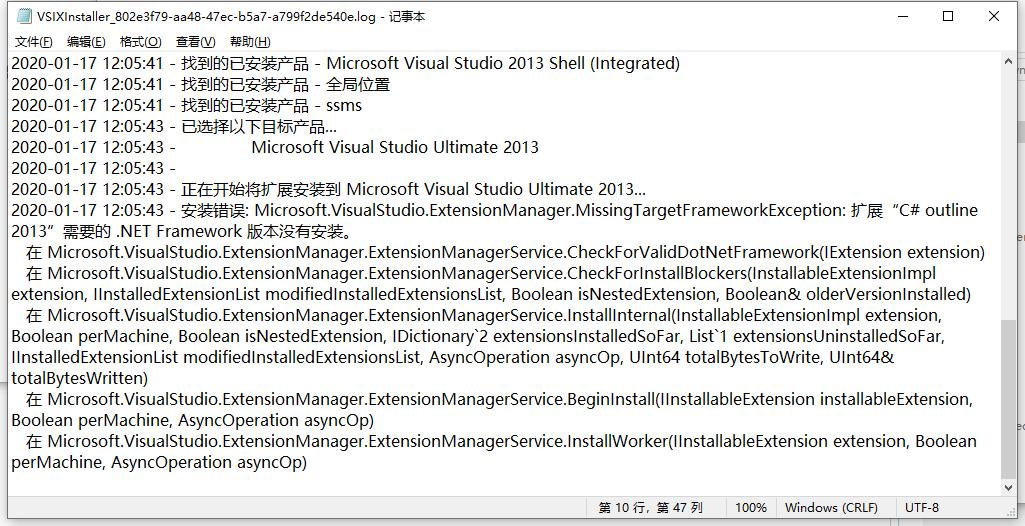Click the Notepad icon in title bar

click(24, 16)
